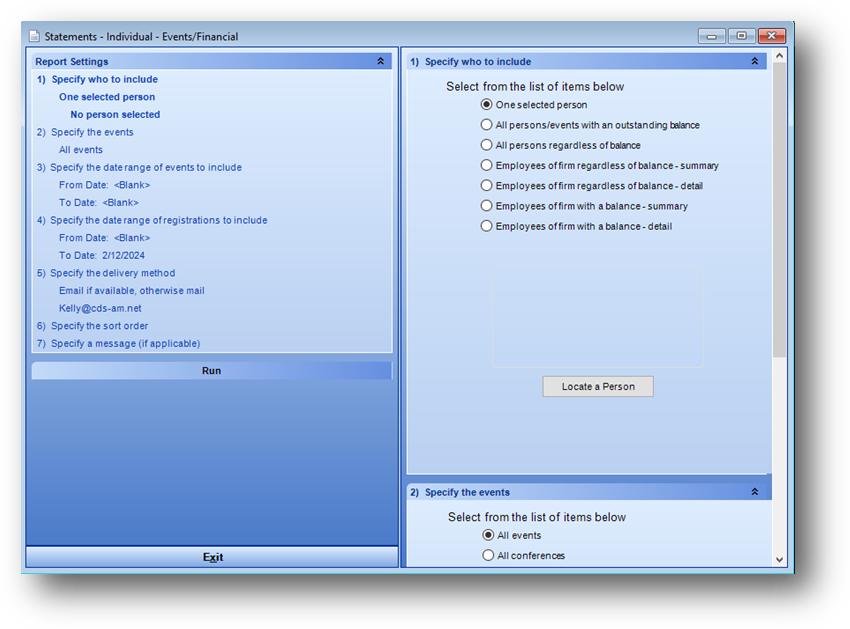Select All persons regardless of balance

coord(486,145)
